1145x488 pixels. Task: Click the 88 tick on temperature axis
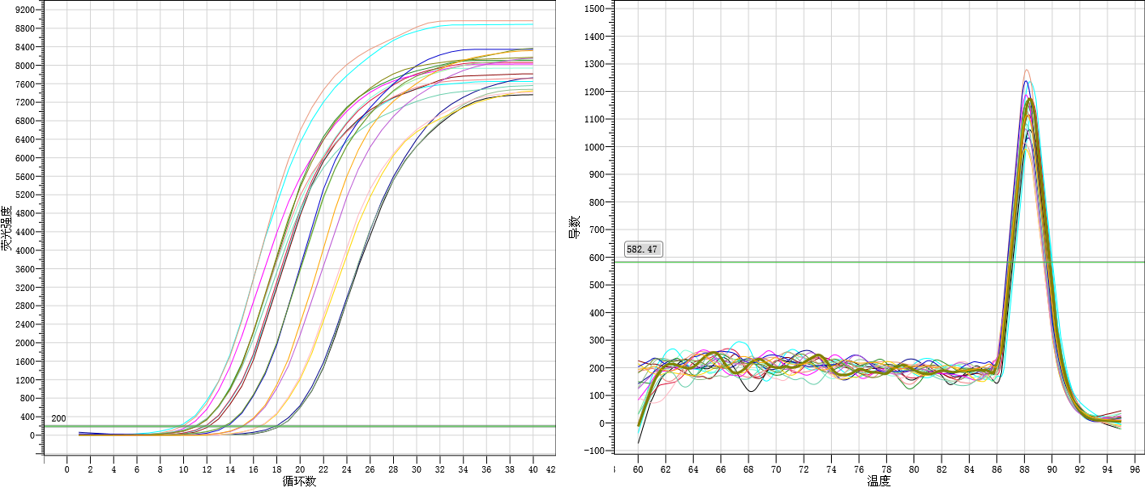coord(1026,468)
